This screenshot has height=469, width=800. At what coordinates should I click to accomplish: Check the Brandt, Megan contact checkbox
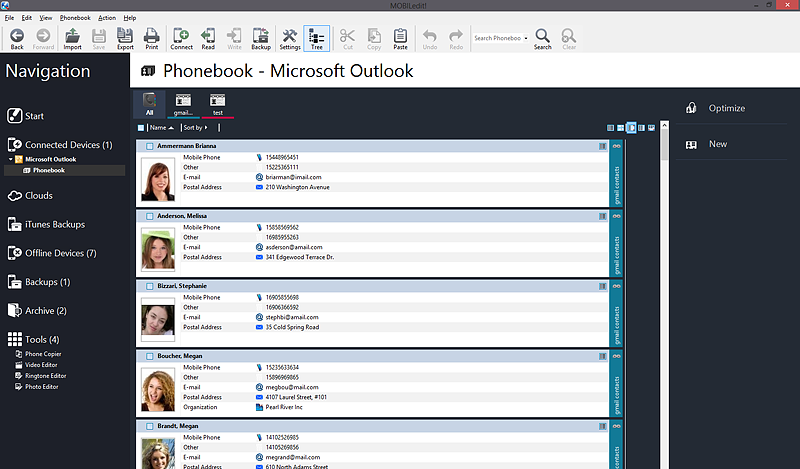[x=149, y=426]
